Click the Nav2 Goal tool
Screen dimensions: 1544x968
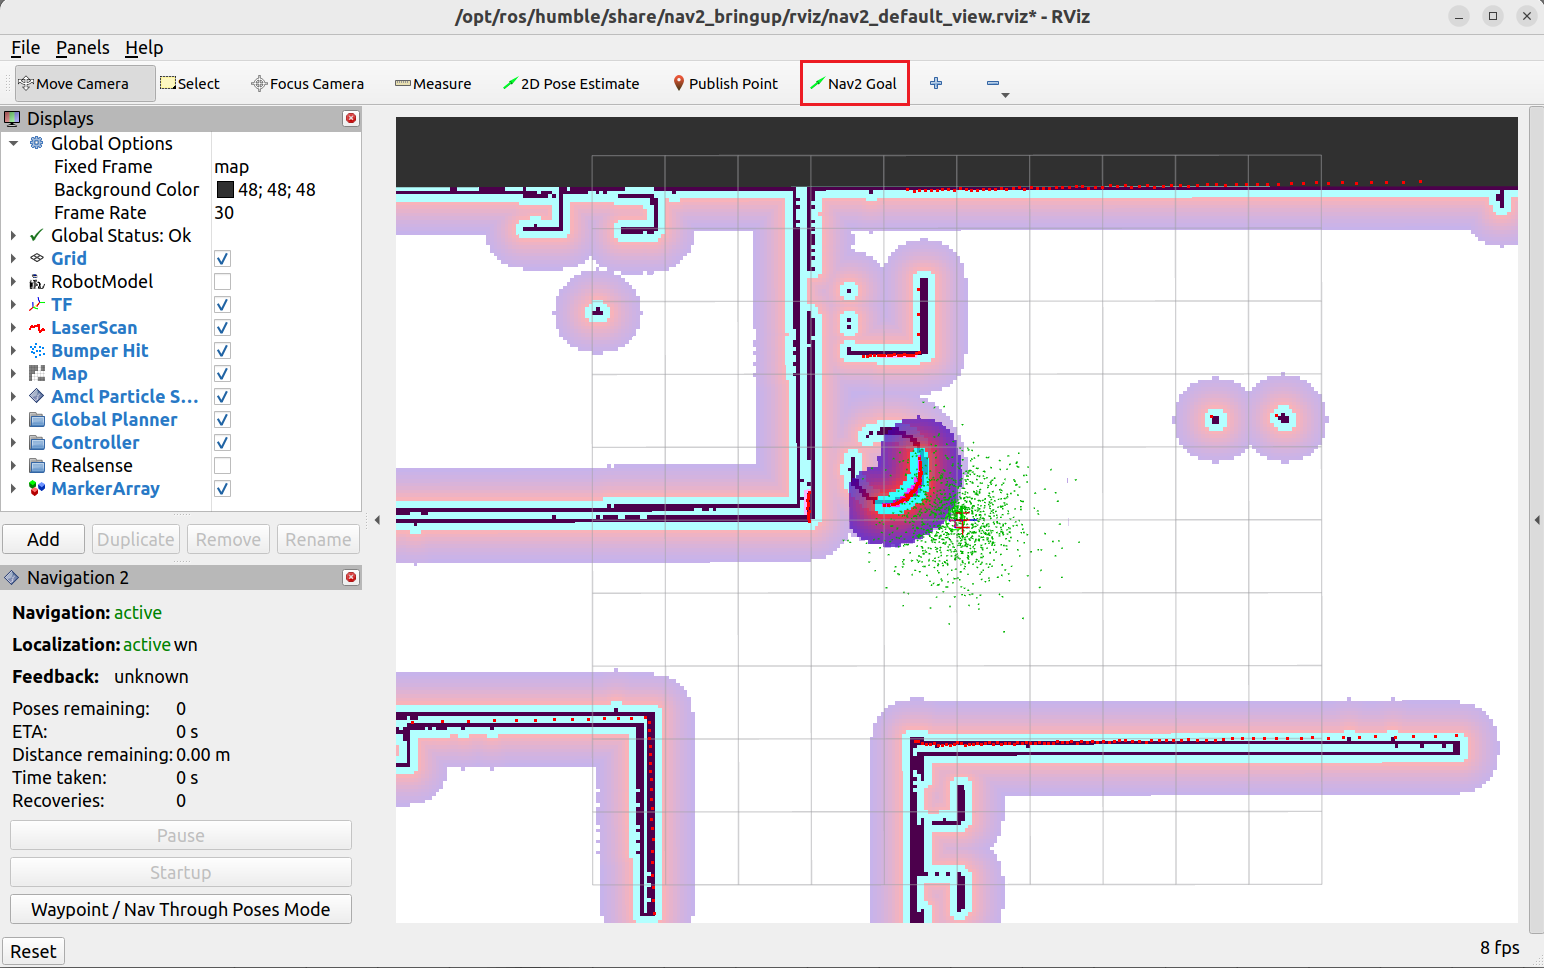click(854, 84)
